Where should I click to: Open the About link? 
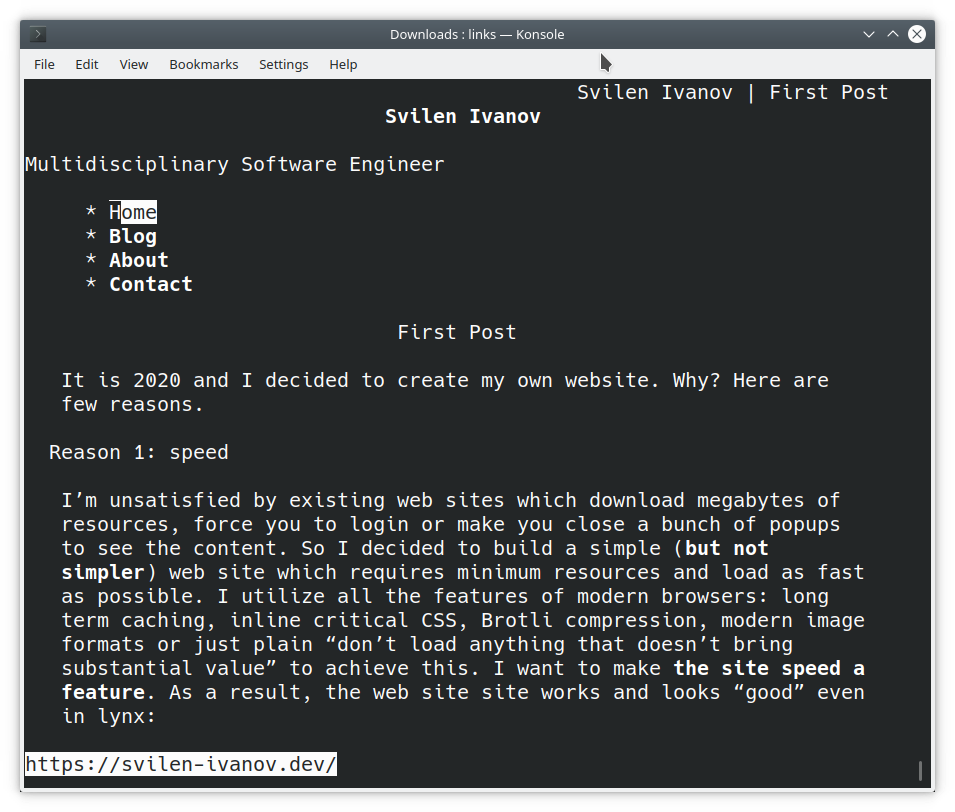point(139,260)
